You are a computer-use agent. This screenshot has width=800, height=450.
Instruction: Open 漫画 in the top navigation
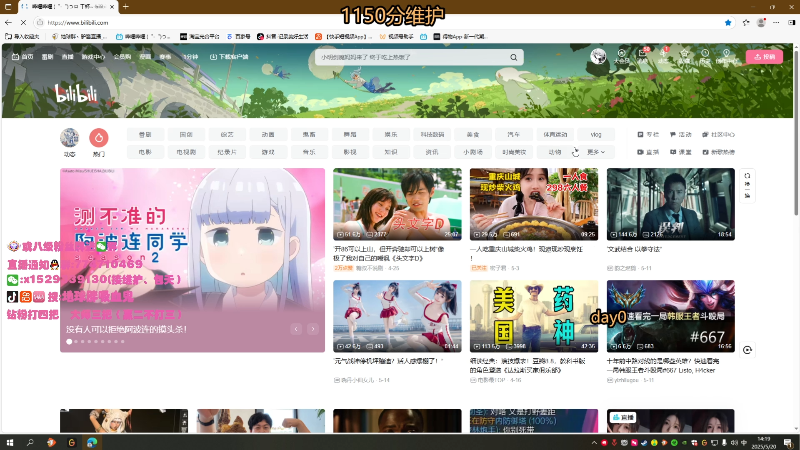(145, 57)
